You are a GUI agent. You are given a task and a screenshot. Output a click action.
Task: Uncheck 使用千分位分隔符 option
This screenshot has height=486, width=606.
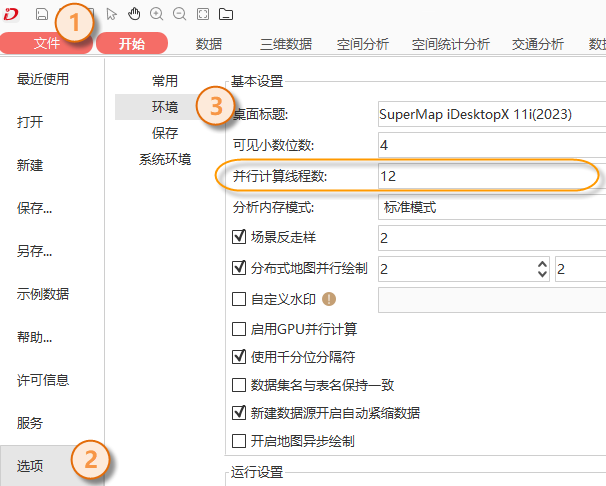[239, 356]
